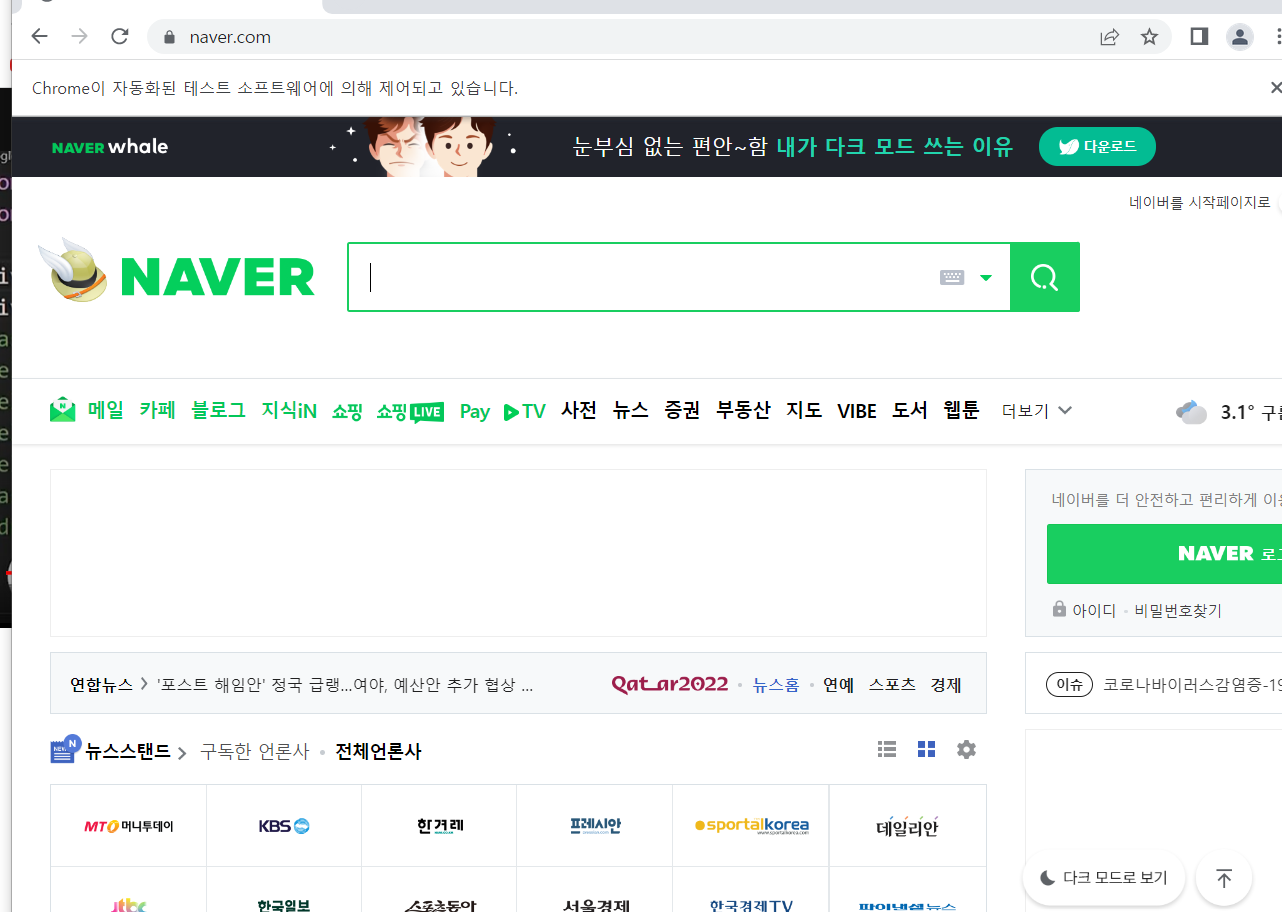Viewport: 1282px width, 912px height.
Task: Click the green NAVER login button
Action: 1164,554
